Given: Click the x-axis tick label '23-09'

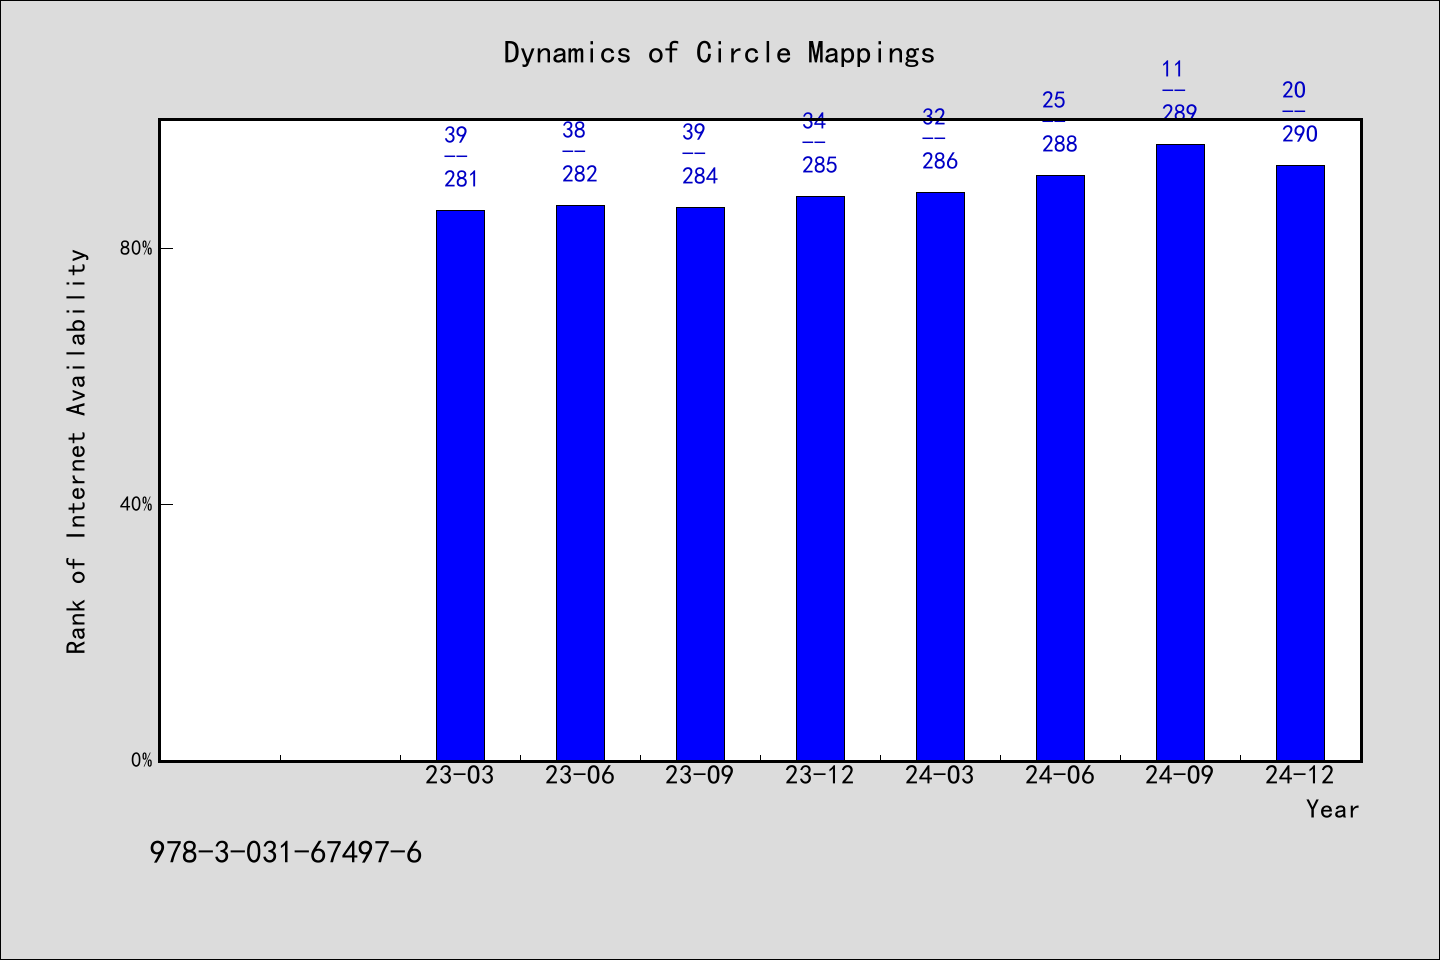Looking at the screenshot, I should click(x=700, y=775).
